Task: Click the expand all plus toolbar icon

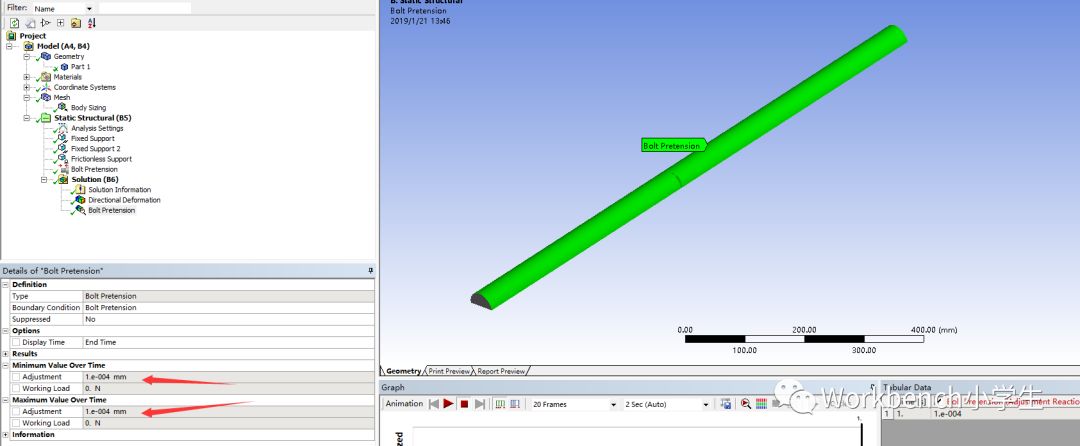Action: coord(61,23)
